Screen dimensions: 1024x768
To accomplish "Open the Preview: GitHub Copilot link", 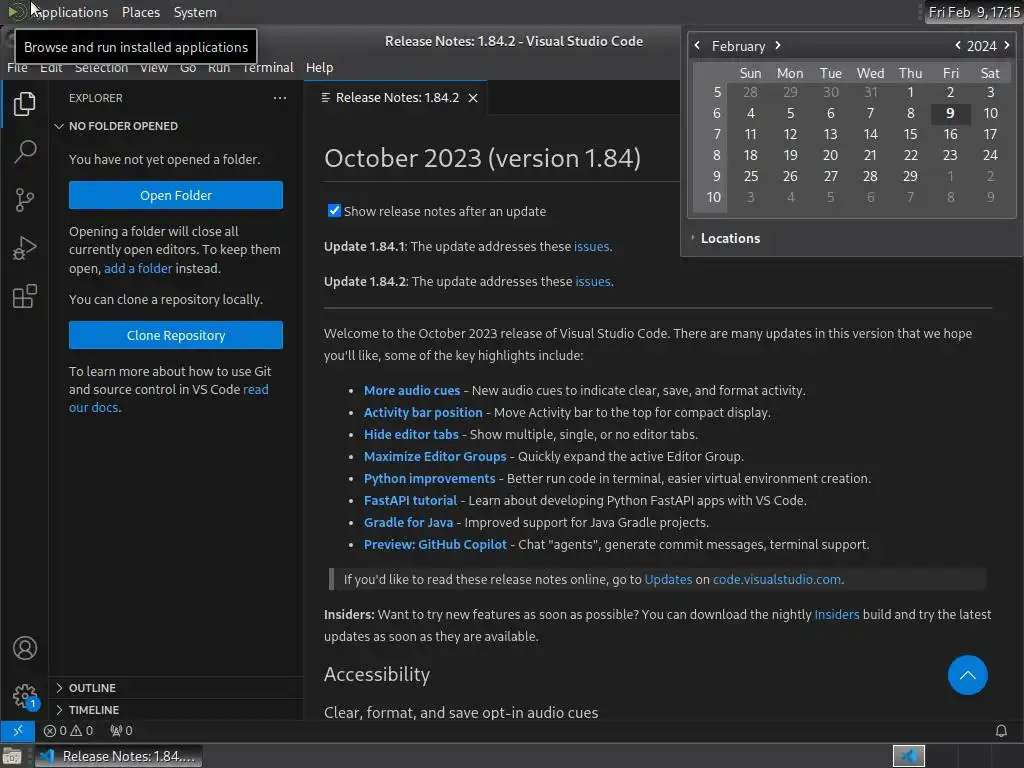I will tap(435, 545).
